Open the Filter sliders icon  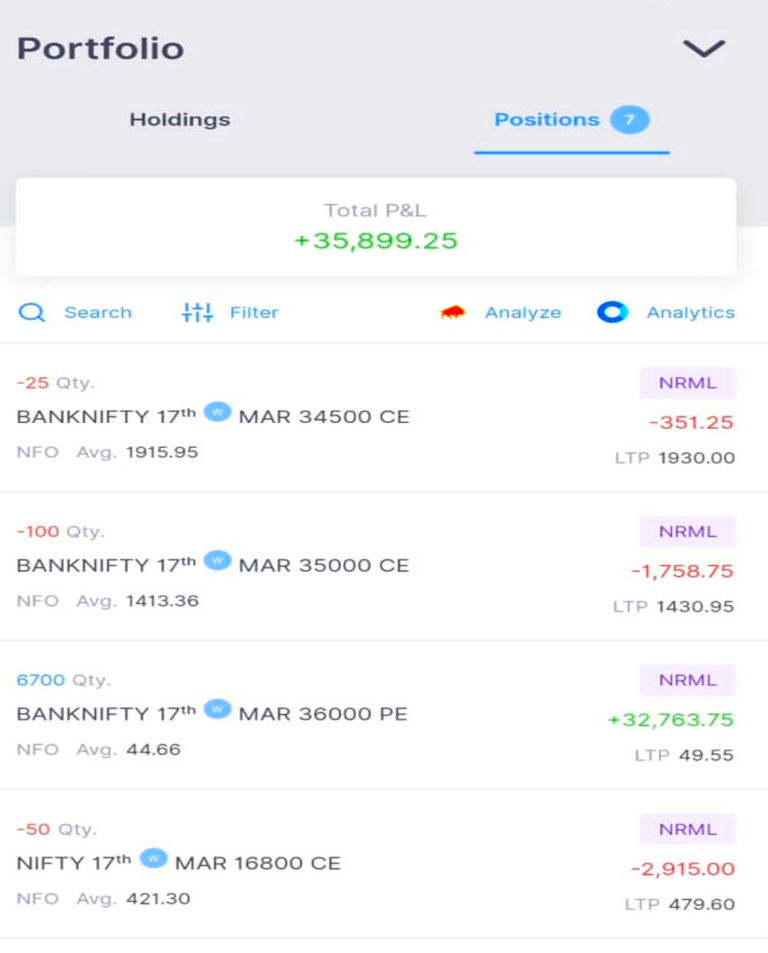(197, 313)
